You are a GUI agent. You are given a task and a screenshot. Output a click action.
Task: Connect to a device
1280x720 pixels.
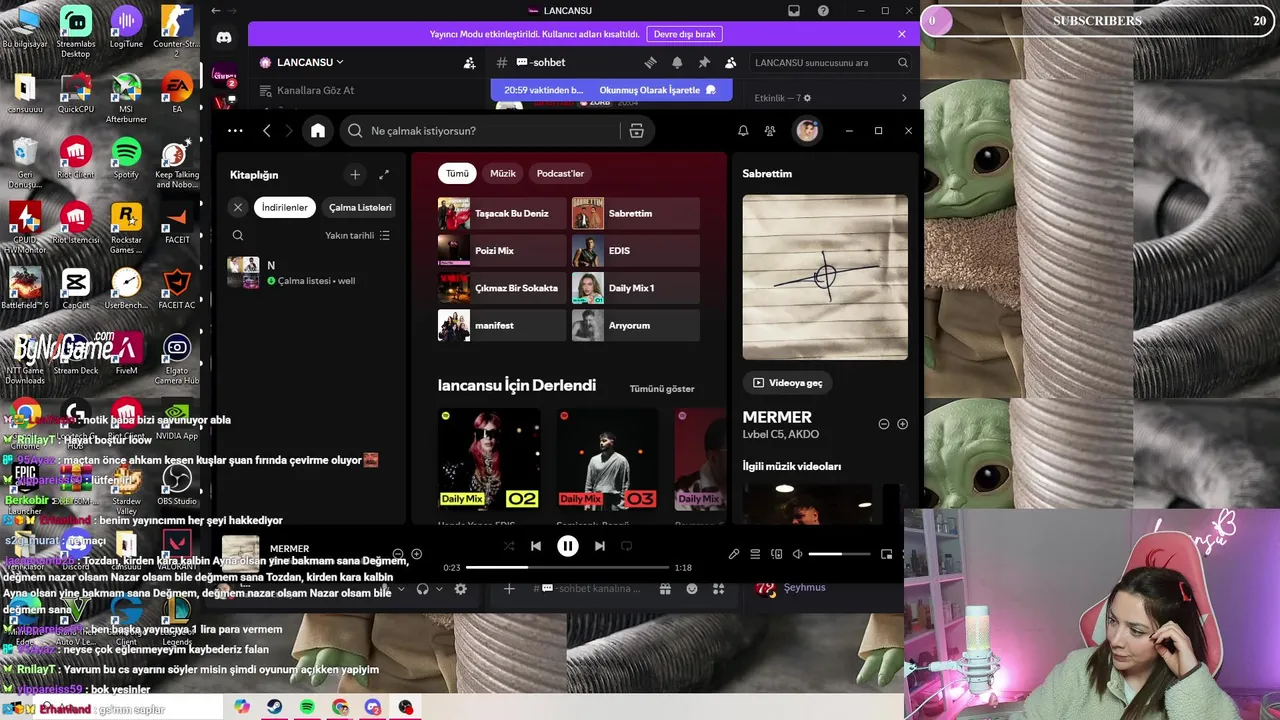click(x=777, y=554)
